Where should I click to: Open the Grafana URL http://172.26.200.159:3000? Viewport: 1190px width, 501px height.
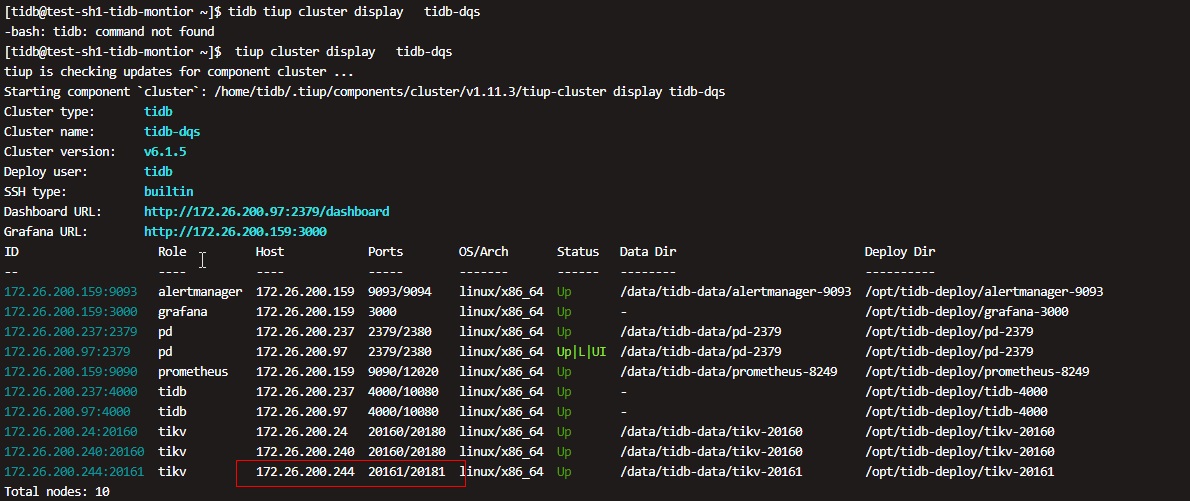point(235,232)
